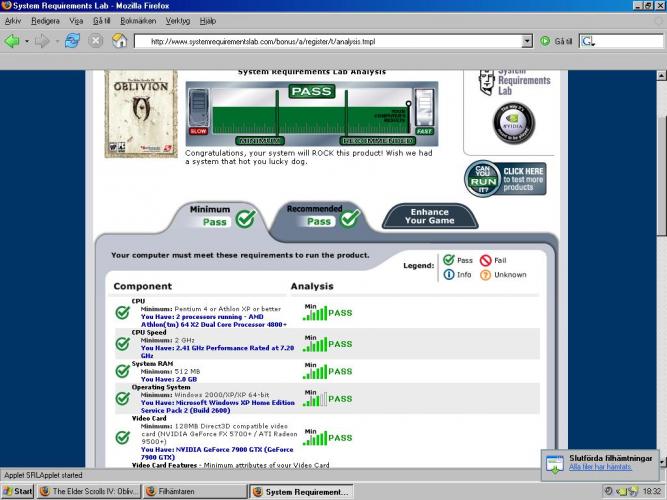Open the Bokmärken menu
This screenshot has height=500, width=667.
click(x=136, y=20)
